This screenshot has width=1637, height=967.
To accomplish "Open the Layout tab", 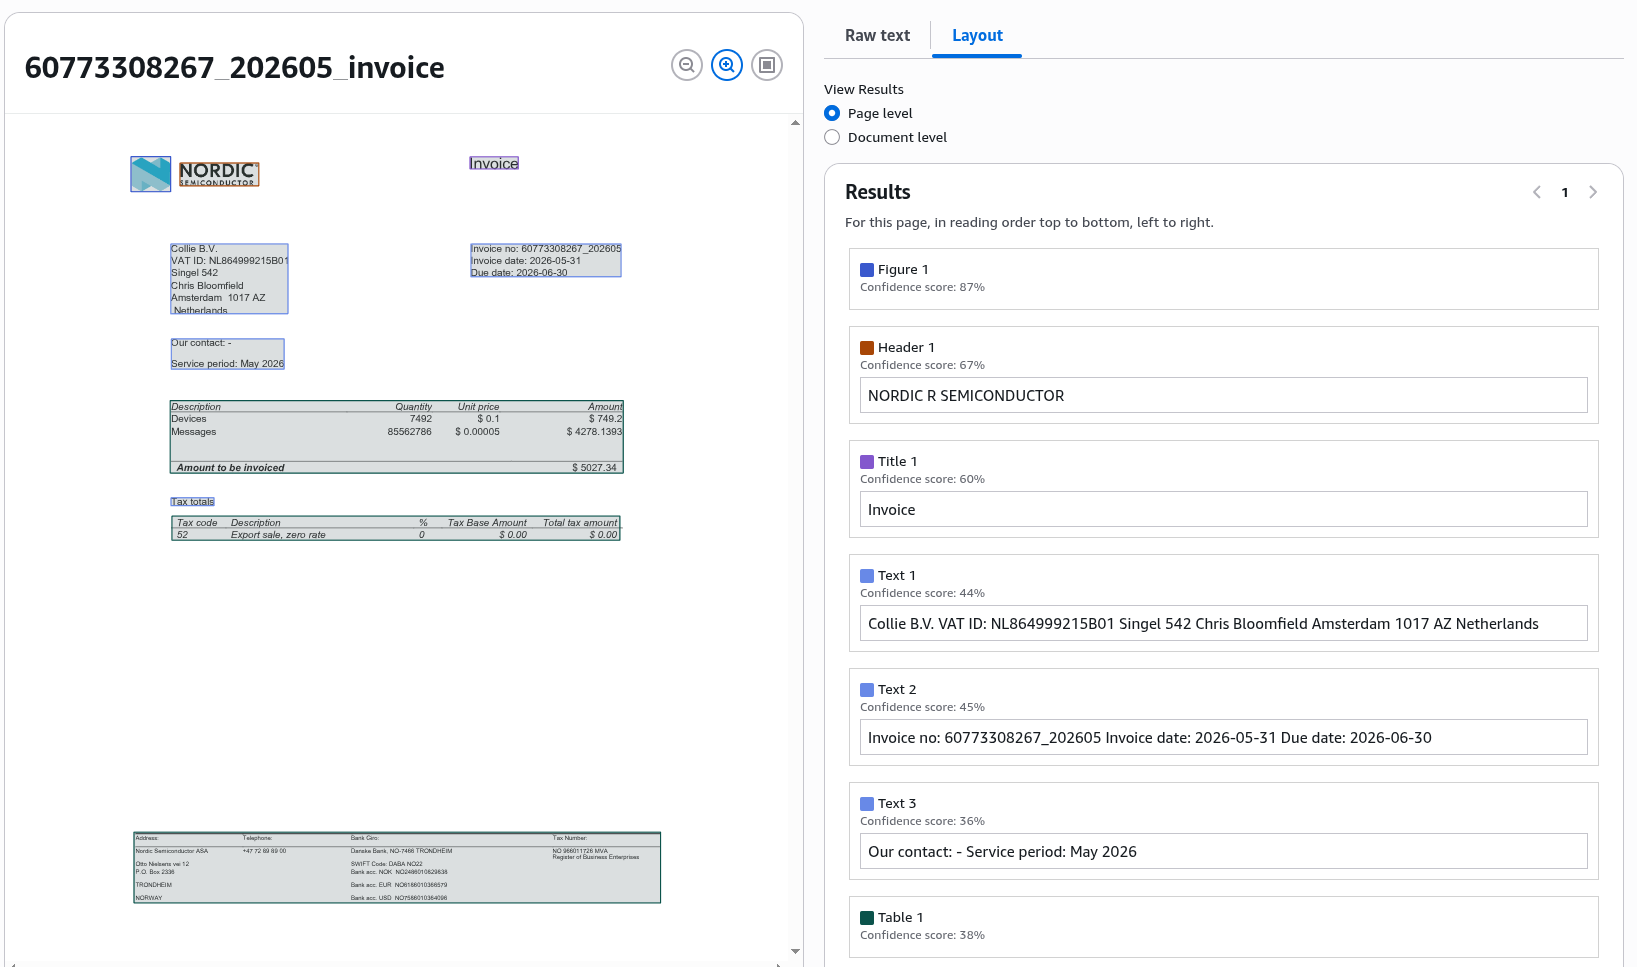I will (x=977, y=35).
